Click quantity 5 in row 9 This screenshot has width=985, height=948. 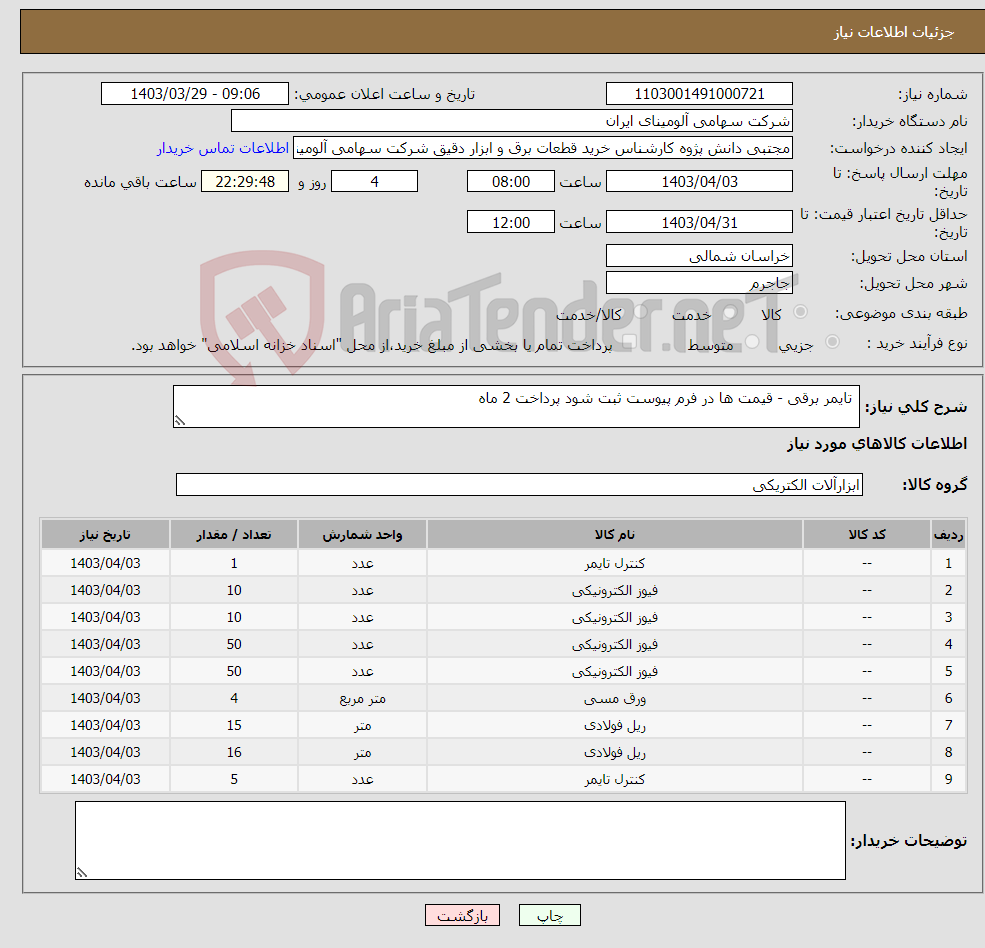coord(234,780)
